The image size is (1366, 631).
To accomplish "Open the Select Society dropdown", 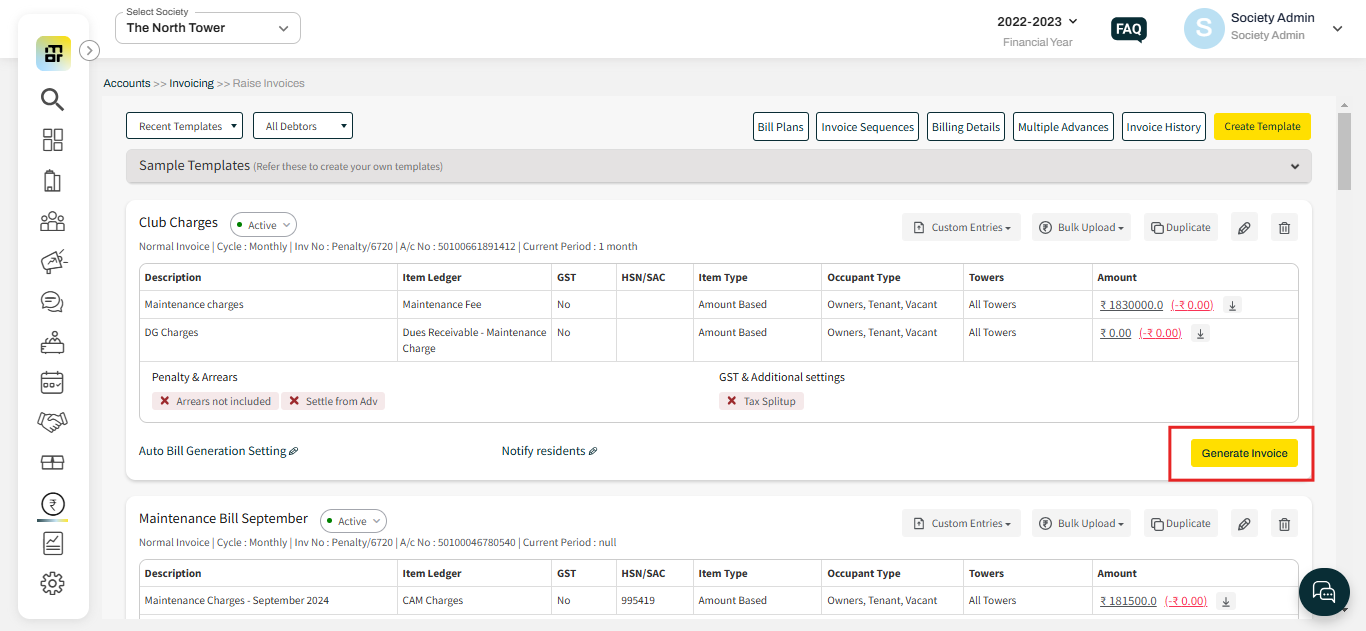I will coord(208,28).
